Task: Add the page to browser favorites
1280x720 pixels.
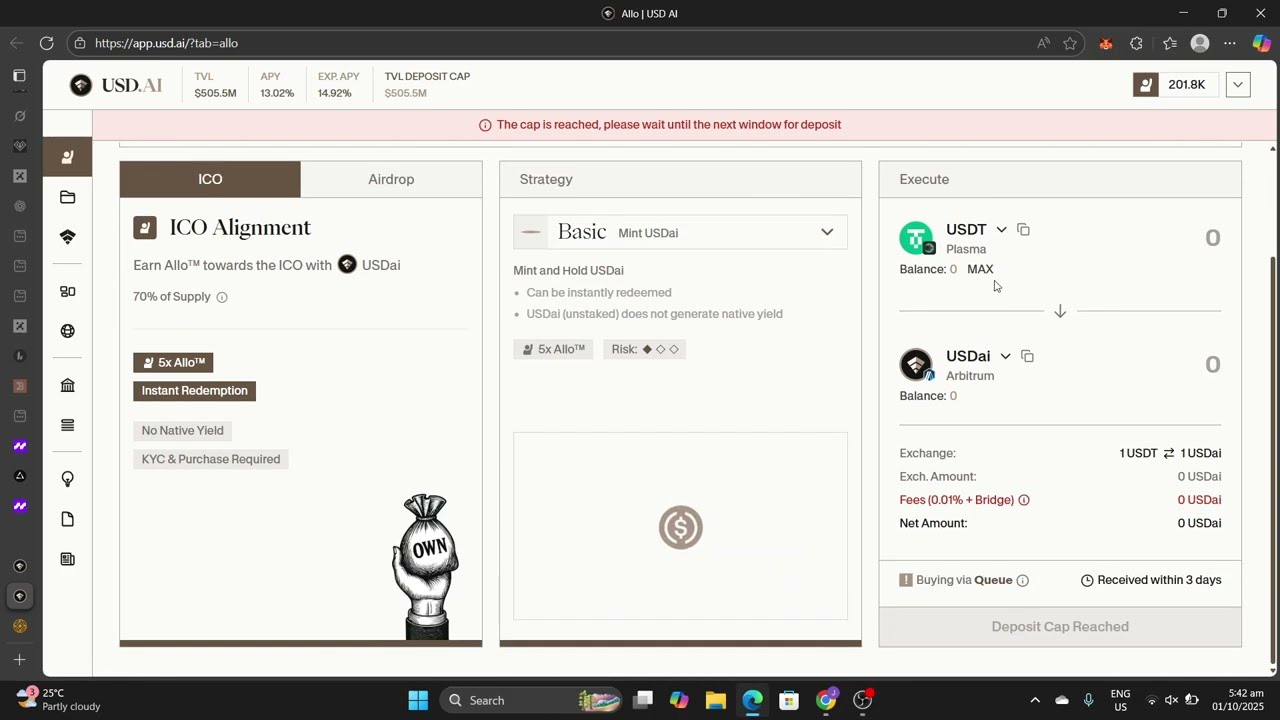Action: point(1070,43)
